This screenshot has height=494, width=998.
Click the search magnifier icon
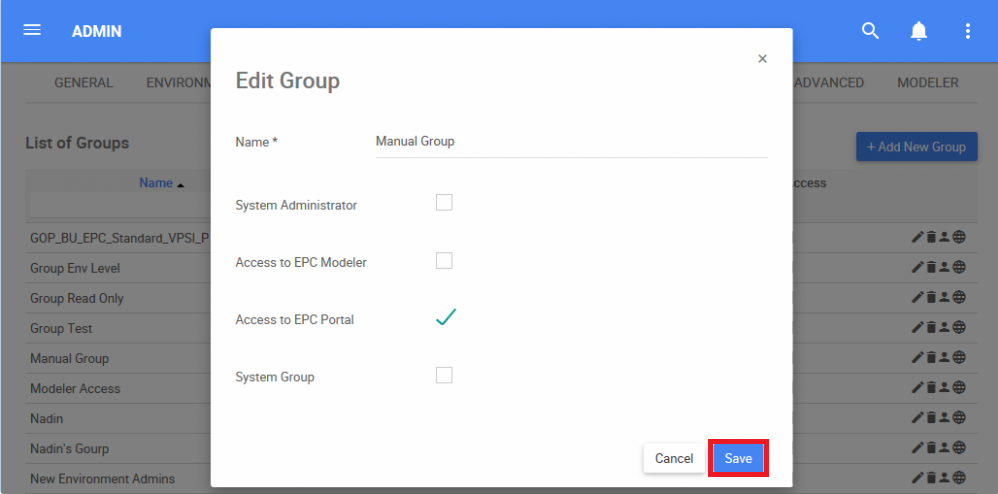pos(870,31)
